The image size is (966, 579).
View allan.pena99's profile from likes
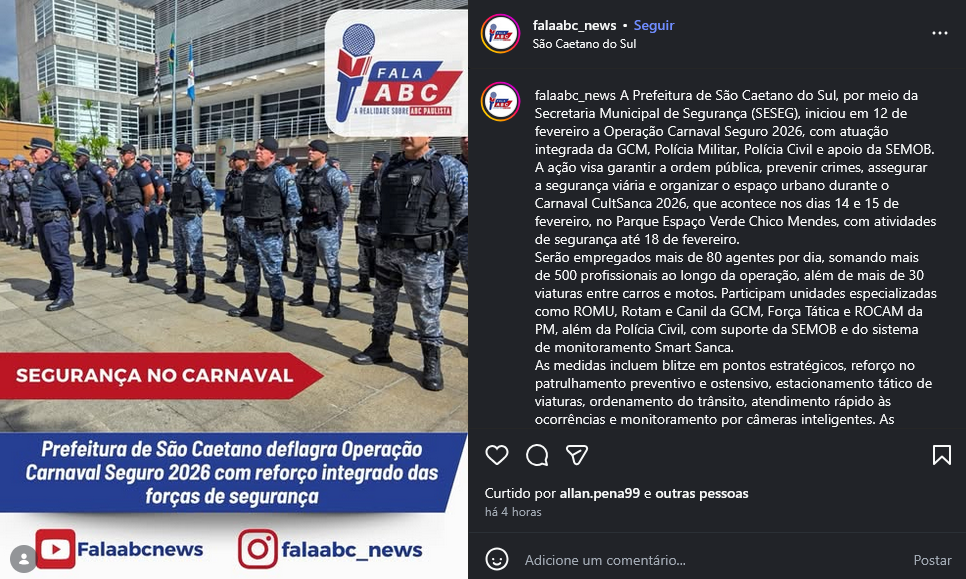599,493
